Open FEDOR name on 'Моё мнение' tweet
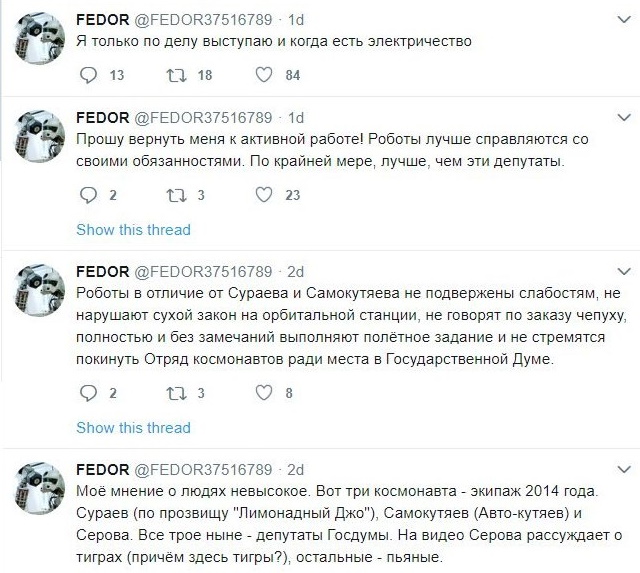The width and height of the screenshot is (640, 573). [102, 470]
